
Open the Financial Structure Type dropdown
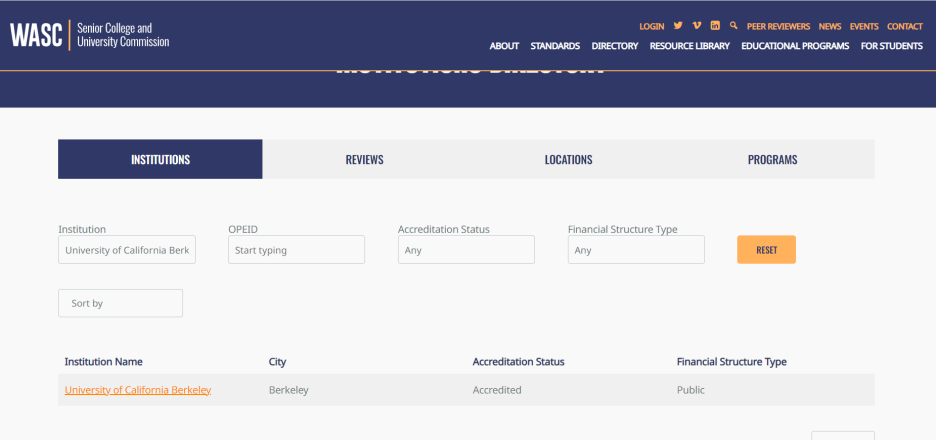pos(636,250)
